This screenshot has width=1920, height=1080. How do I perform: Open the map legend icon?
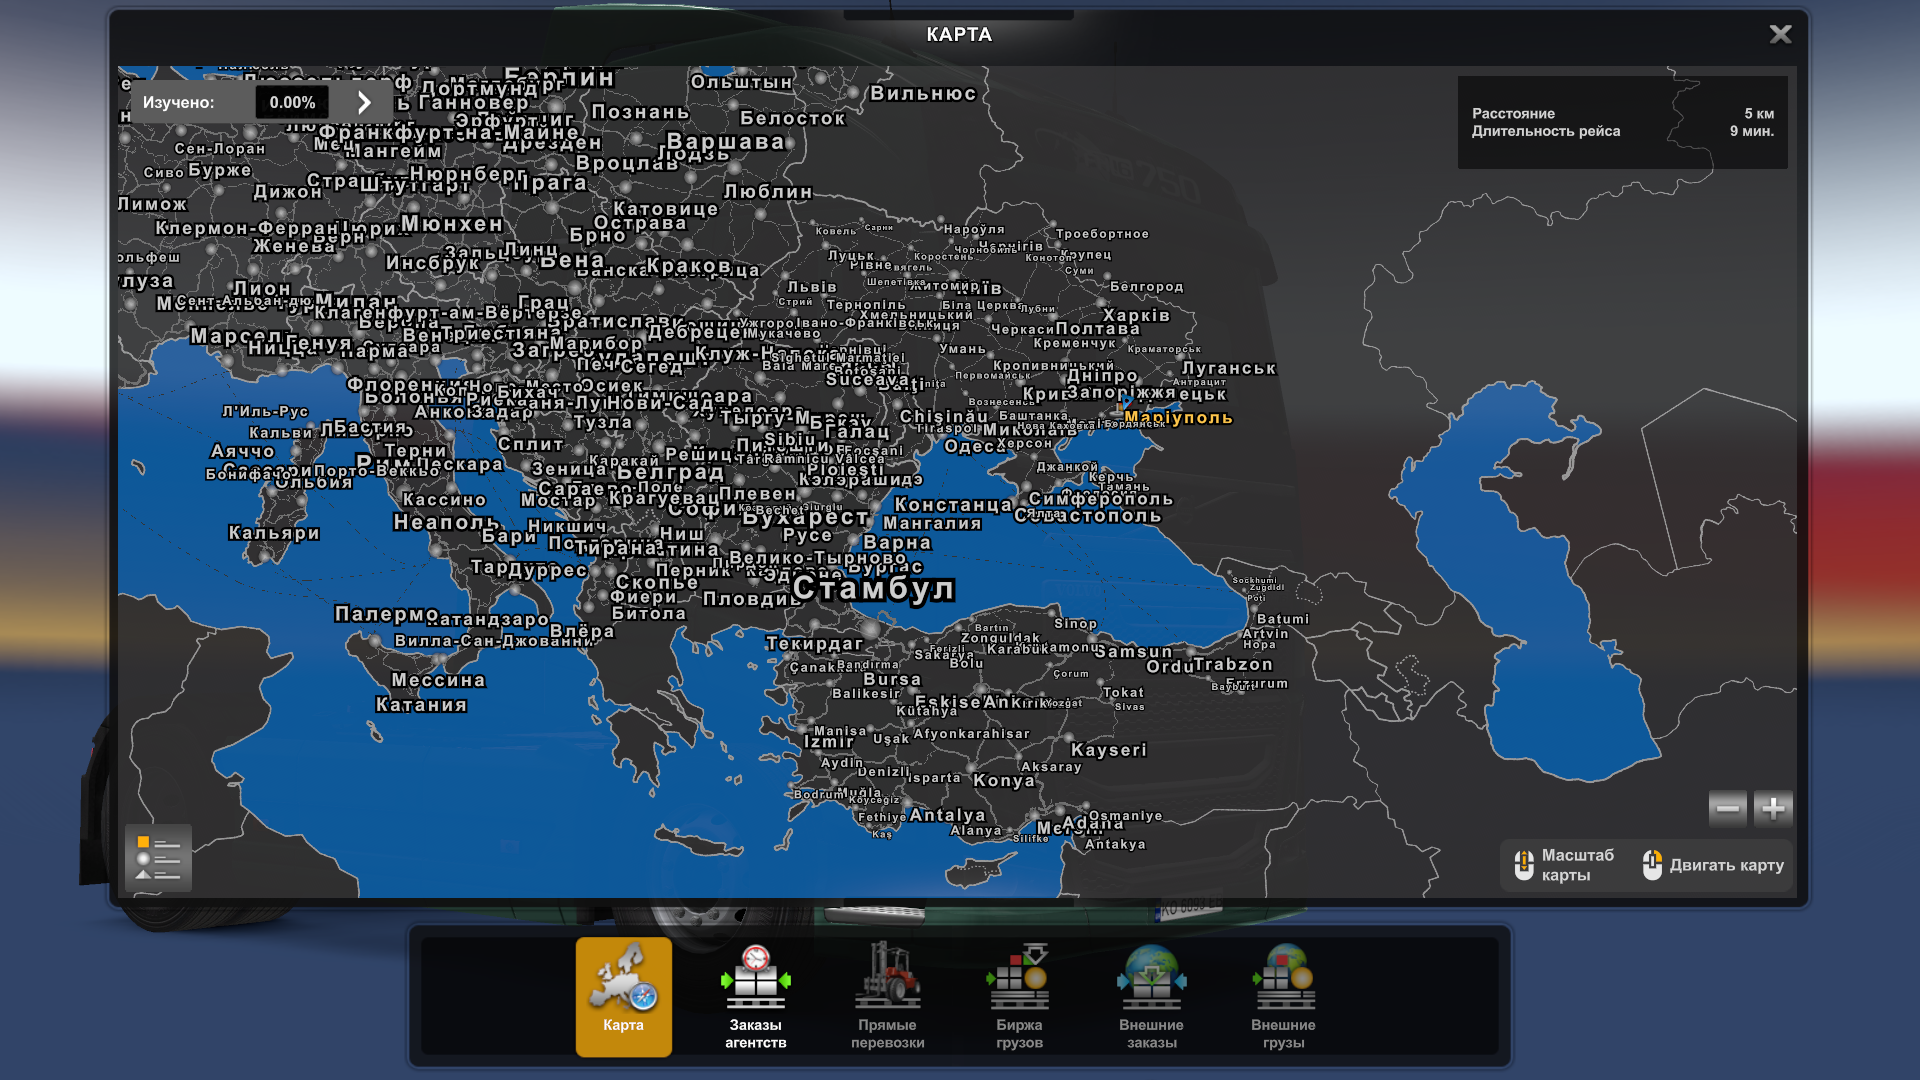point(158,858)
